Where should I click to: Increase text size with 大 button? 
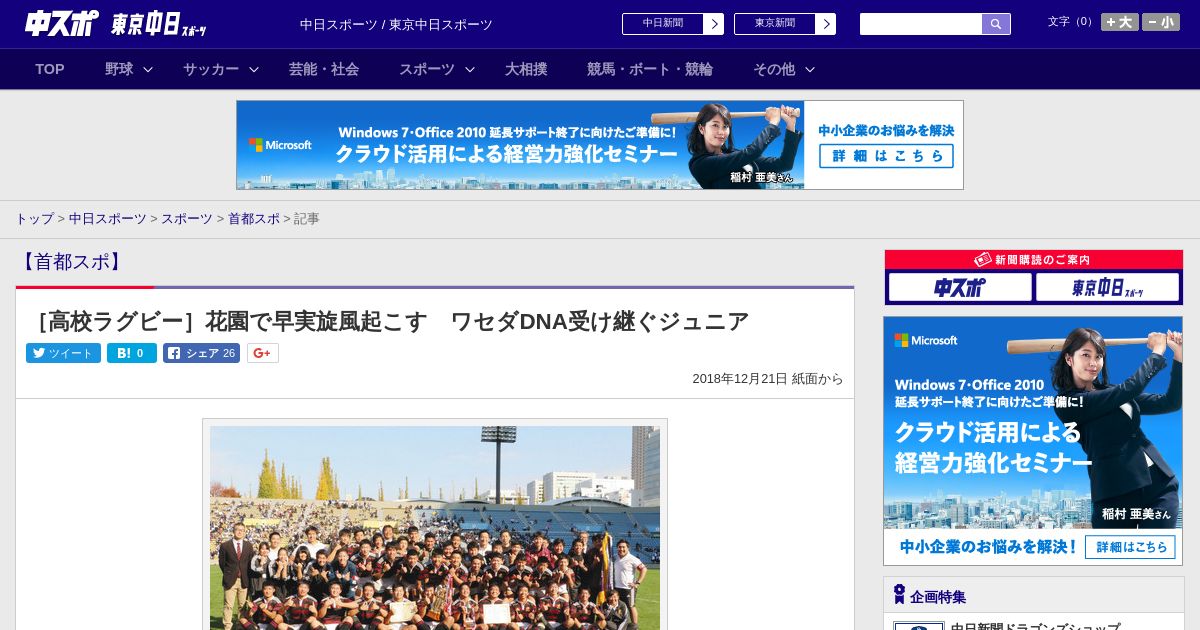1120,22
